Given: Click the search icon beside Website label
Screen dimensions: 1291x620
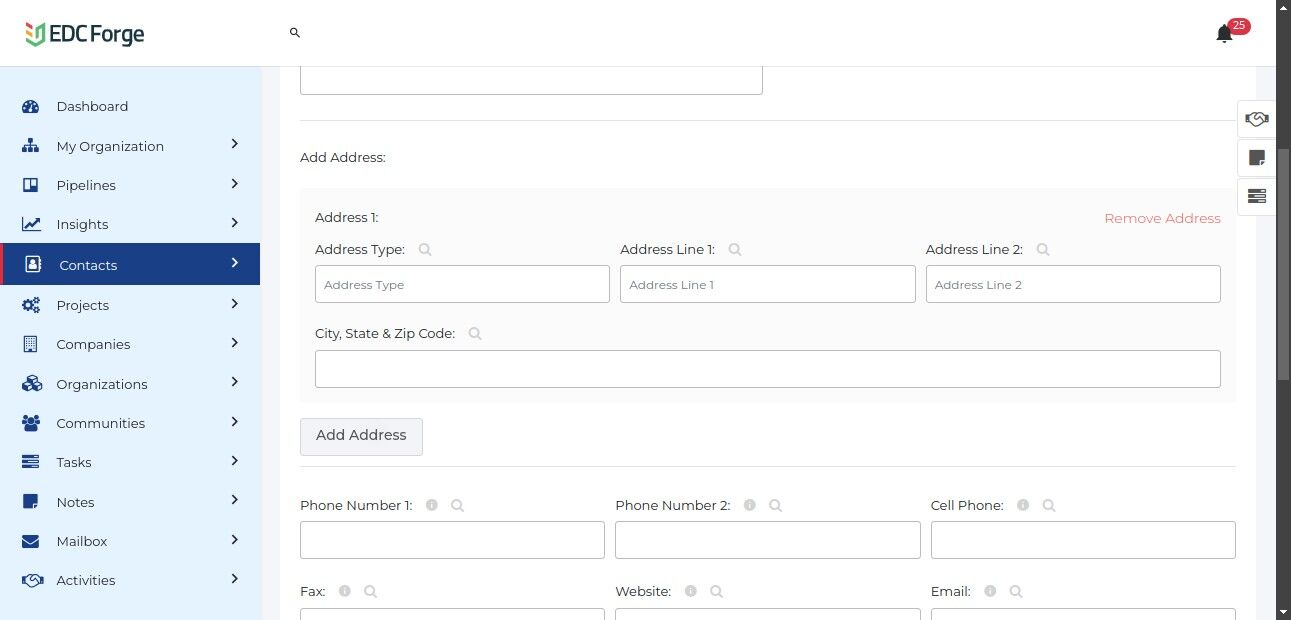Looking at the screenshot, I should (x=716, y=592).
